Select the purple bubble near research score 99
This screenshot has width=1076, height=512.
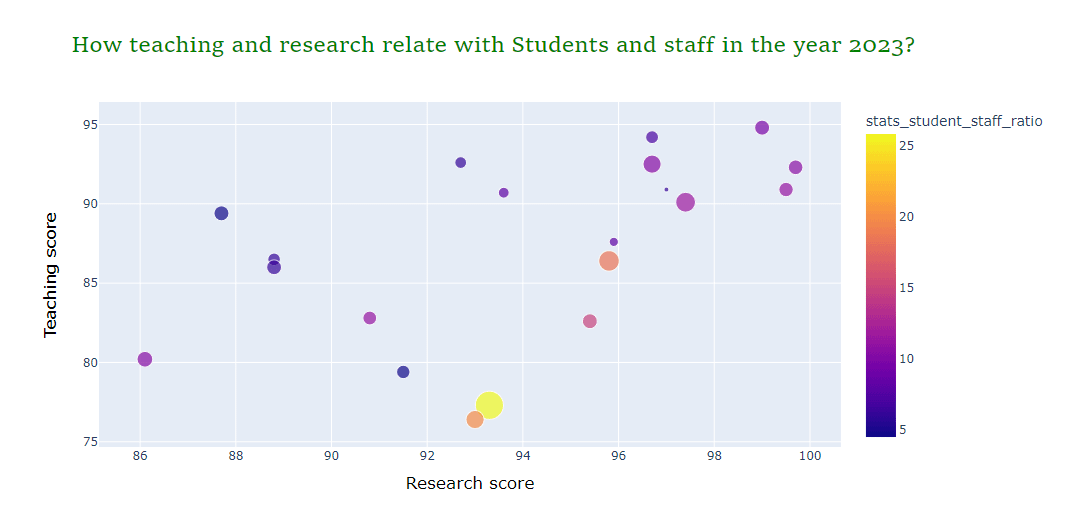click(x=762, y=128)
